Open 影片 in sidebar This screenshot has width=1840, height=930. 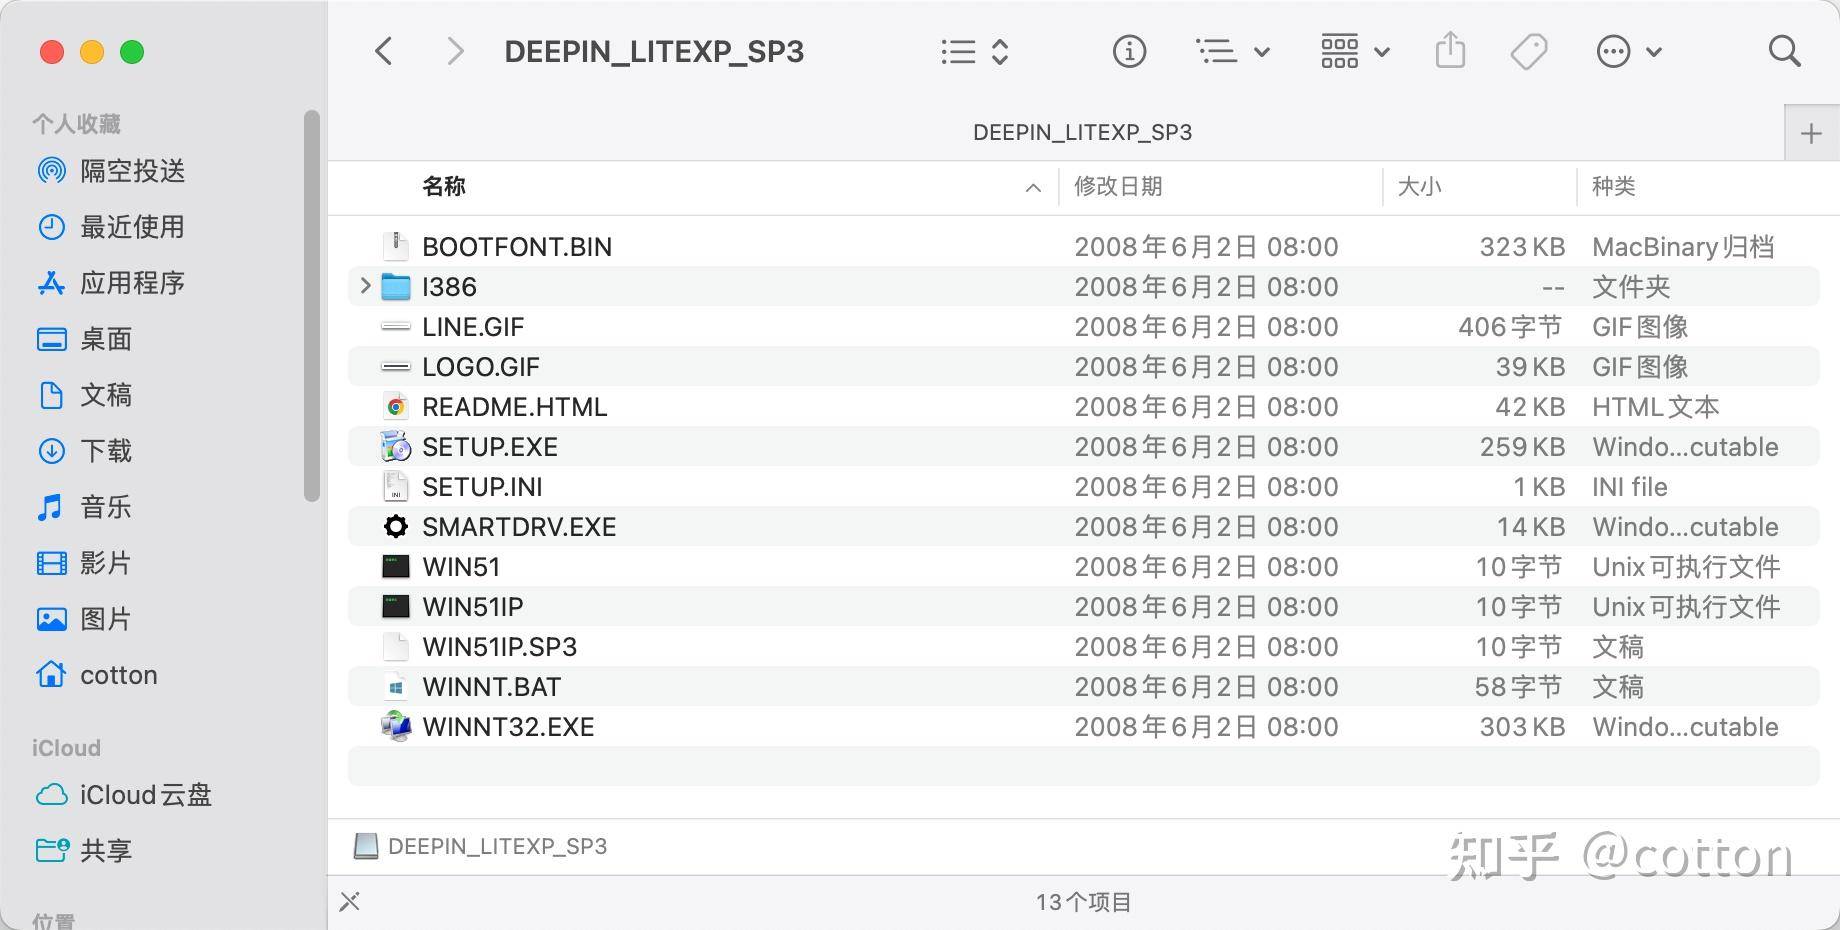(x=85, y=563)
